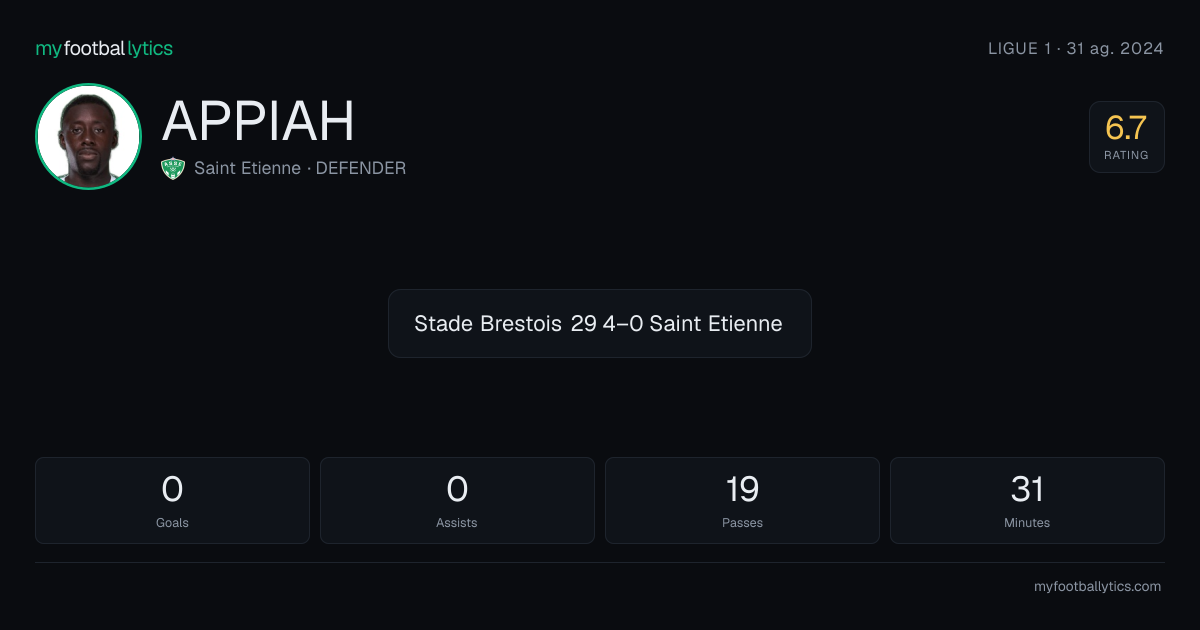Open Appiah's player photo
The width and height of the screenshot is (1200, 630).
(x=88, y=136)
